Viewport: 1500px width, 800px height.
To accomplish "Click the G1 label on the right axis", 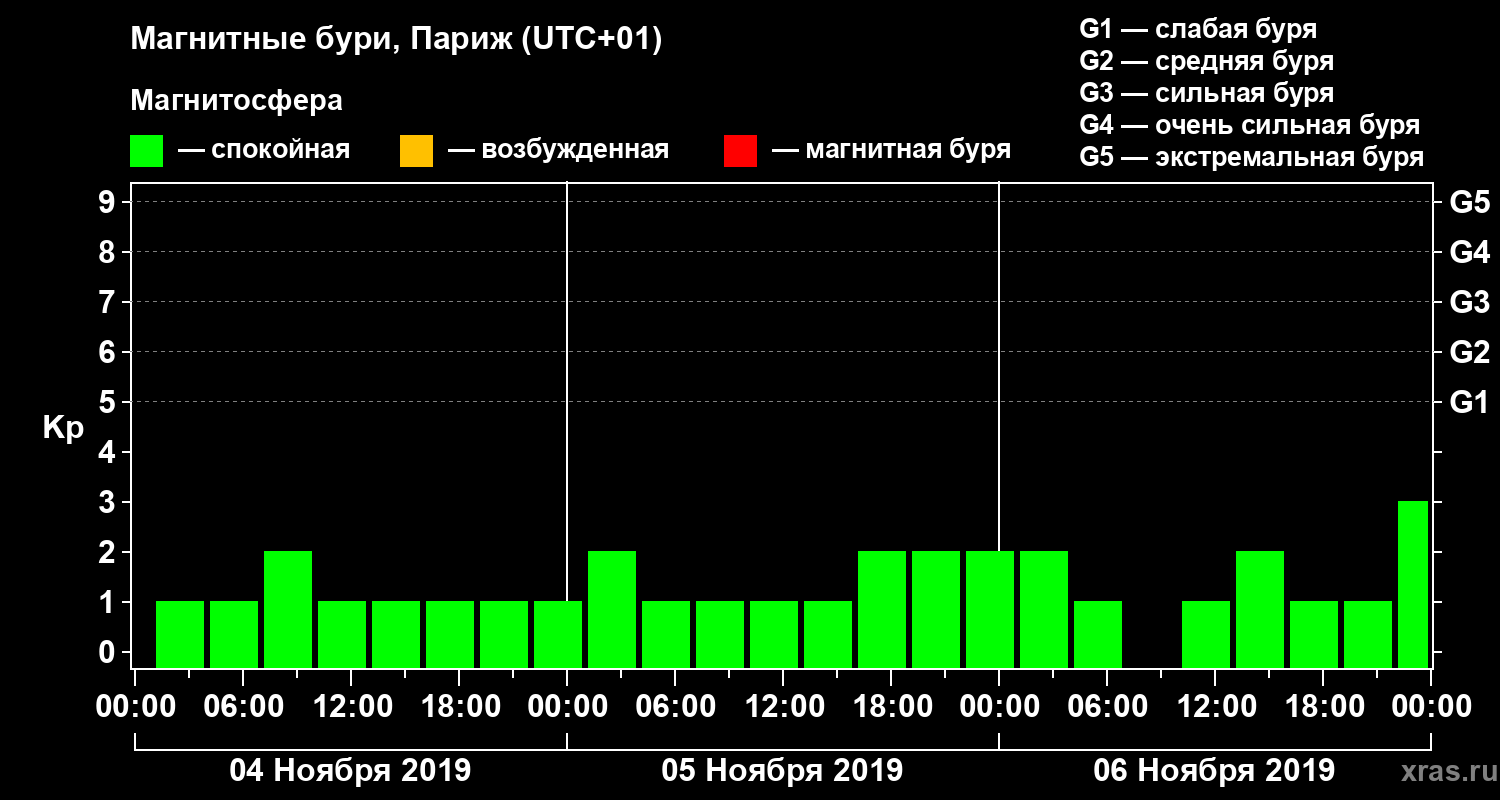I will pos(1469,402).
